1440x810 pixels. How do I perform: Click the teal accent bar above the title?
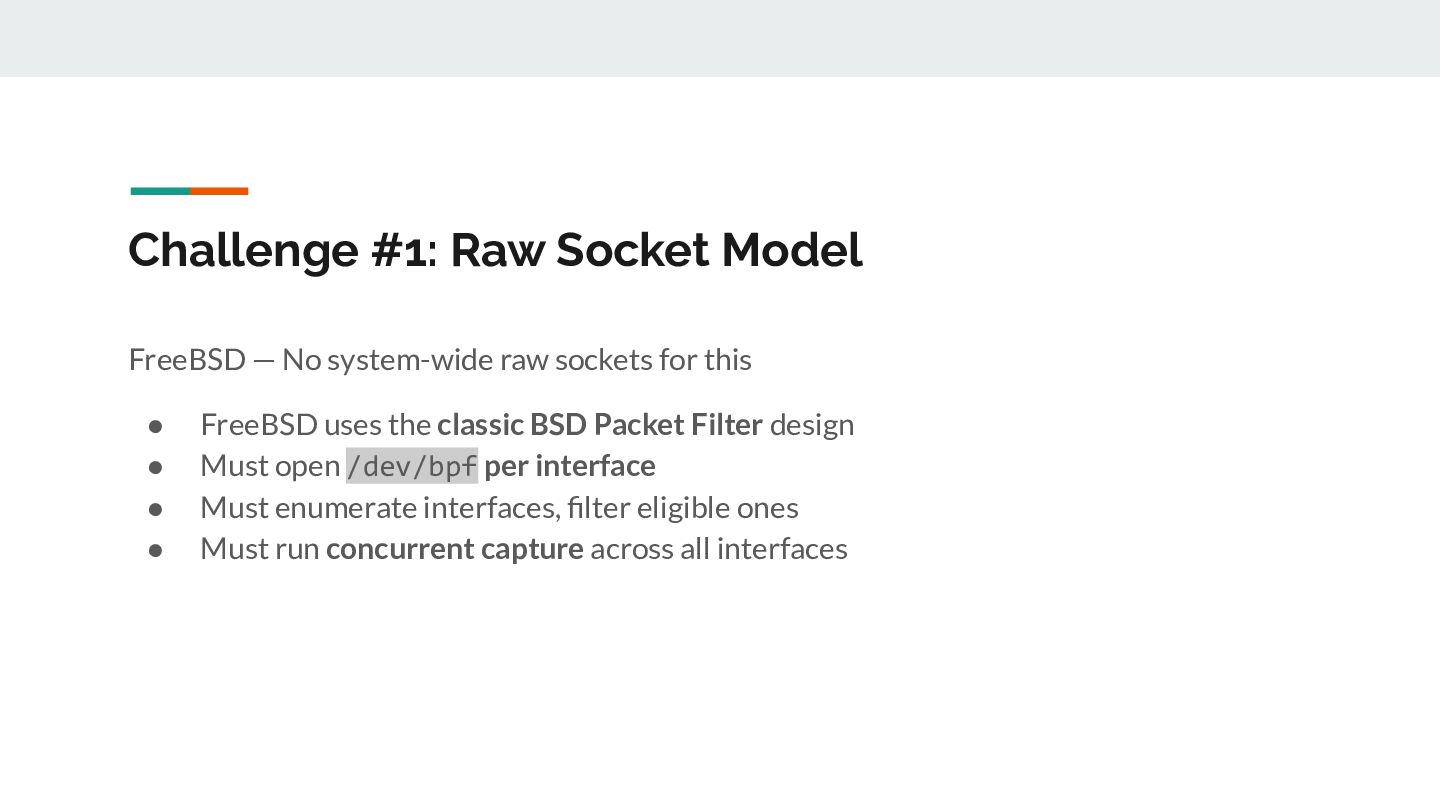pos(160,191)
